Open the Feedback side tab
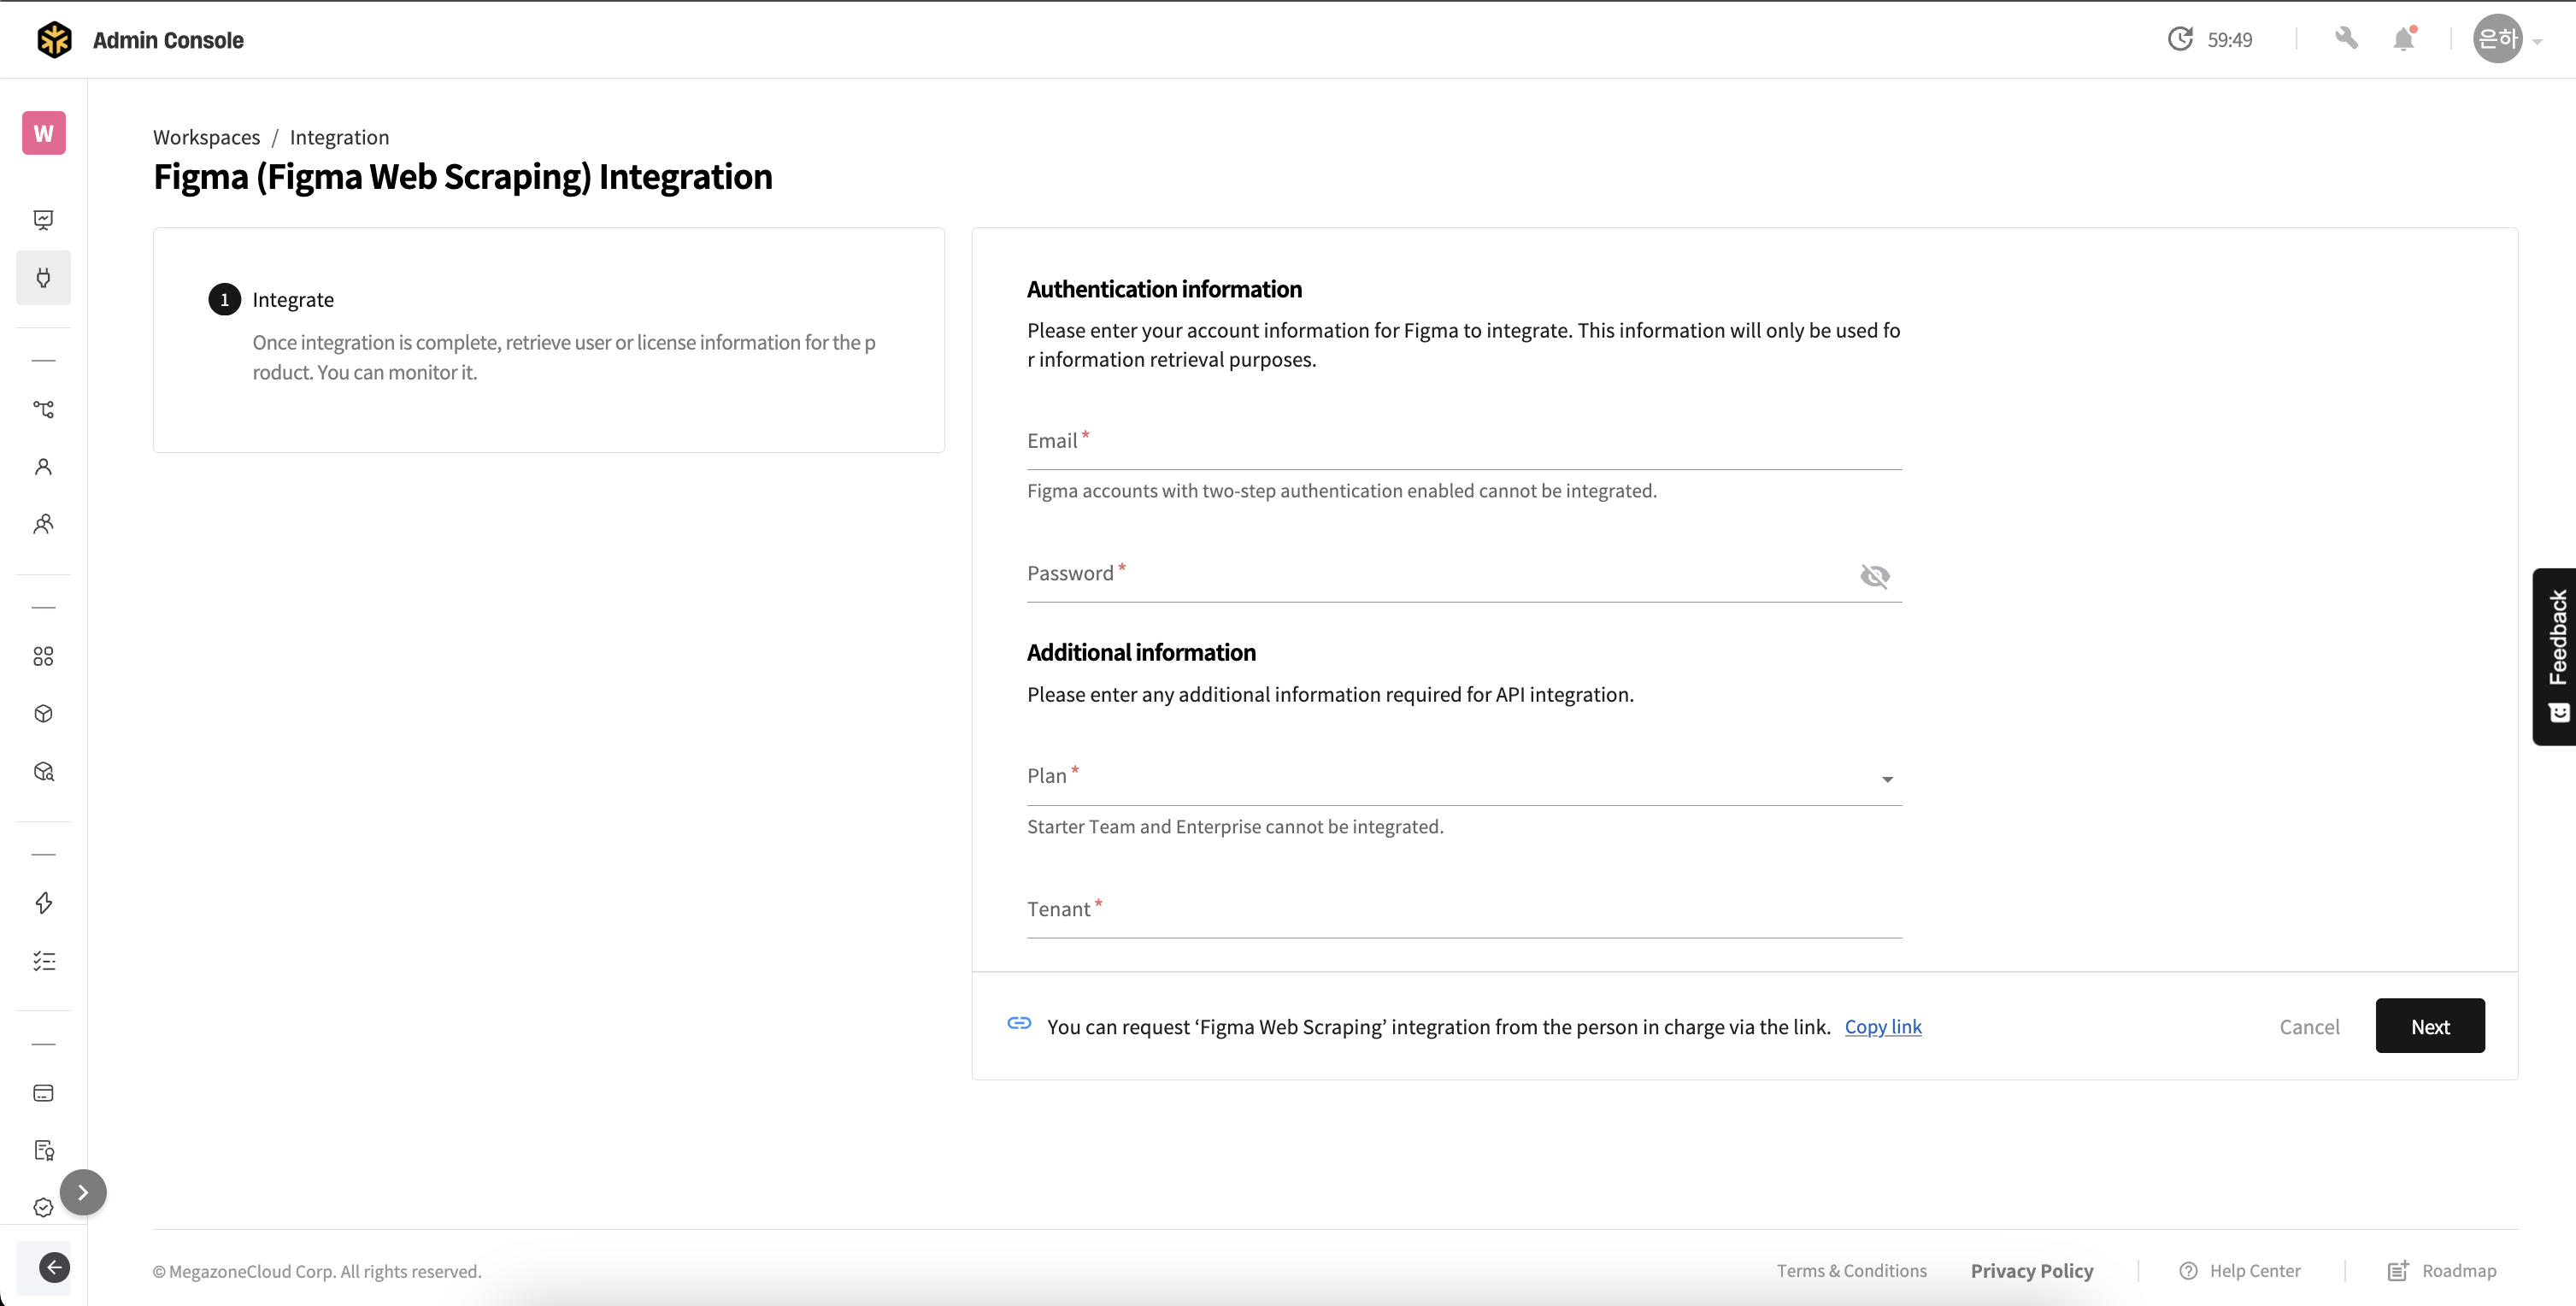Image resolution: width=2576 pixels, height=1306 pixels. (x=2555, y=656)
